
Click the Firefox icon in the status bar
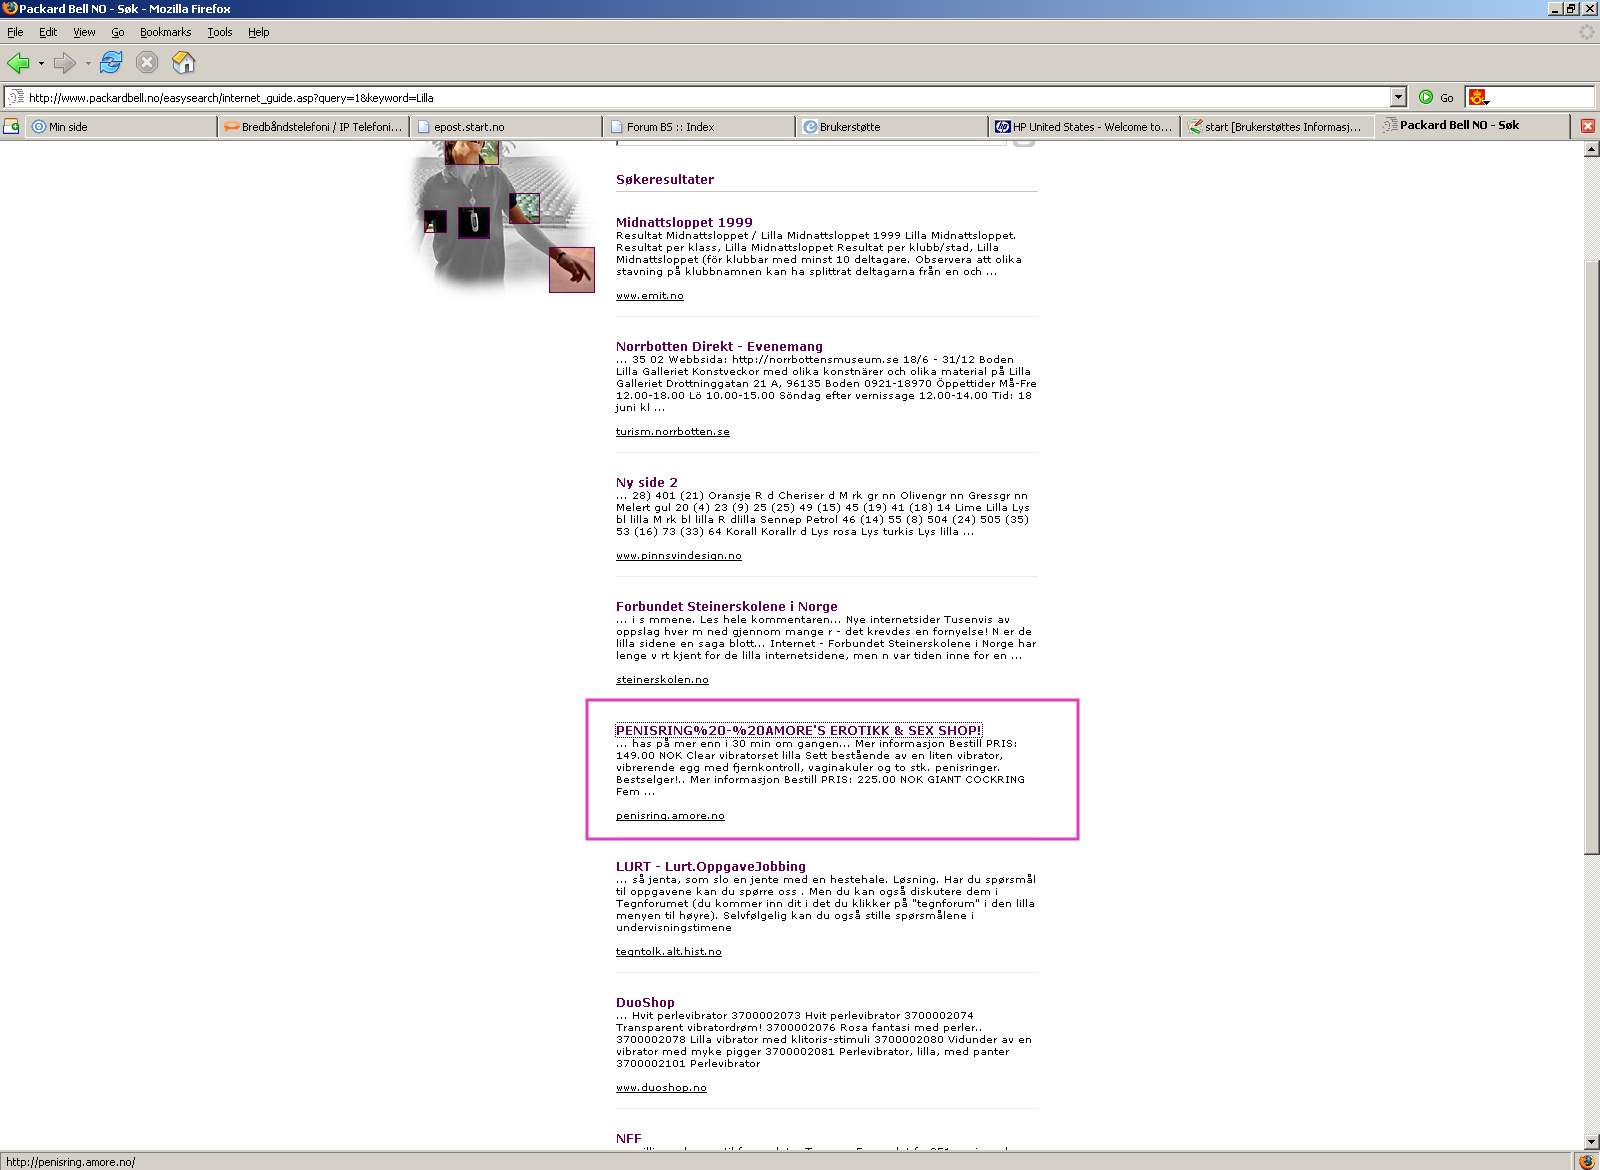[1587, 1161]
